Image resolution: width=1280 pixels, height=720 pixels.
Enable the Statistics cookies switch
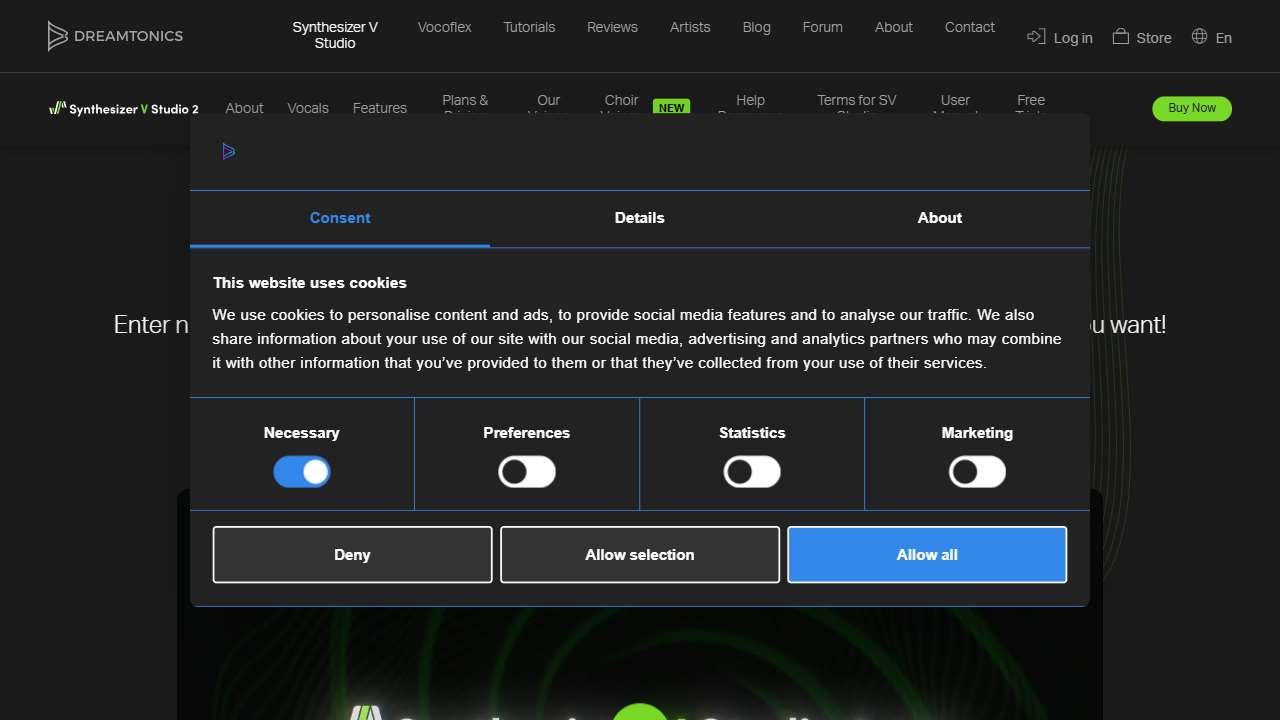pos(752,472)
